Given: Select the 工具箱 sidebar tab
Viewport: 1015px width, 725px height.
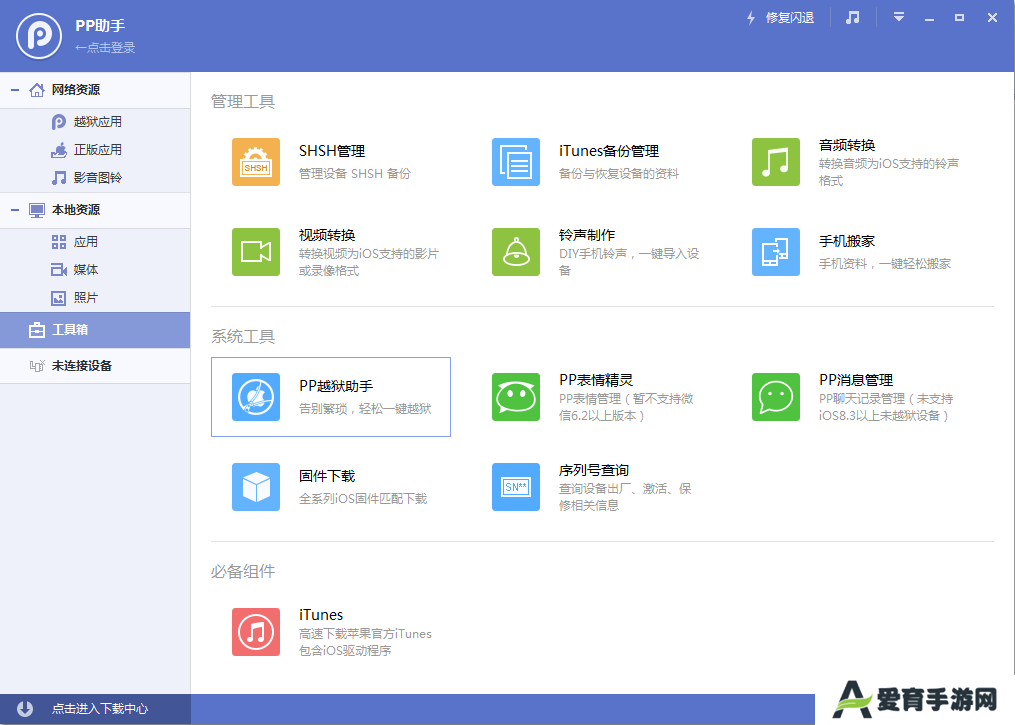Looking at the screenshot, I should [x=95, y=330].
